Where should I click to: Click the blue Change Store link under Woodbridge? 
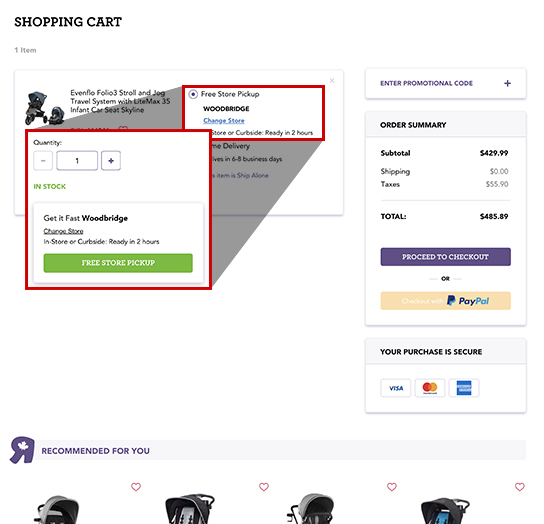pos(224,120)
